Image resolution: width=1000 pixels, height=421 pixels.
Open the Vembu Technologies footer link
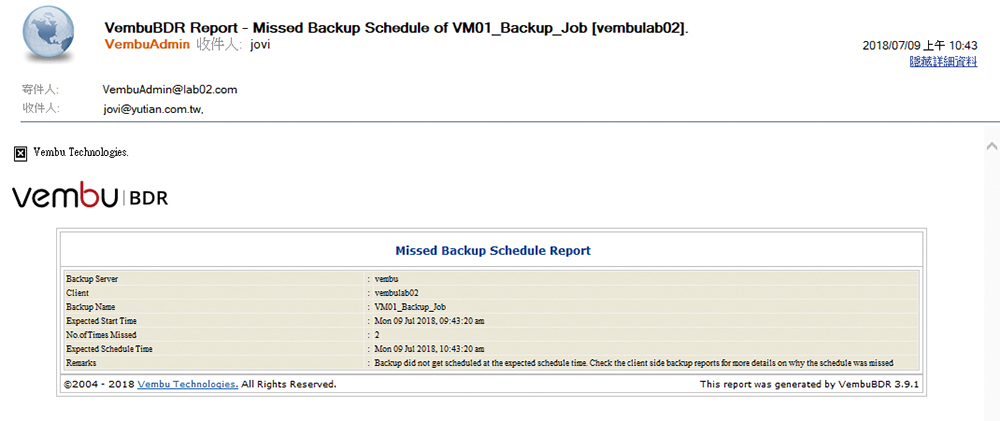tap(188, 384)
